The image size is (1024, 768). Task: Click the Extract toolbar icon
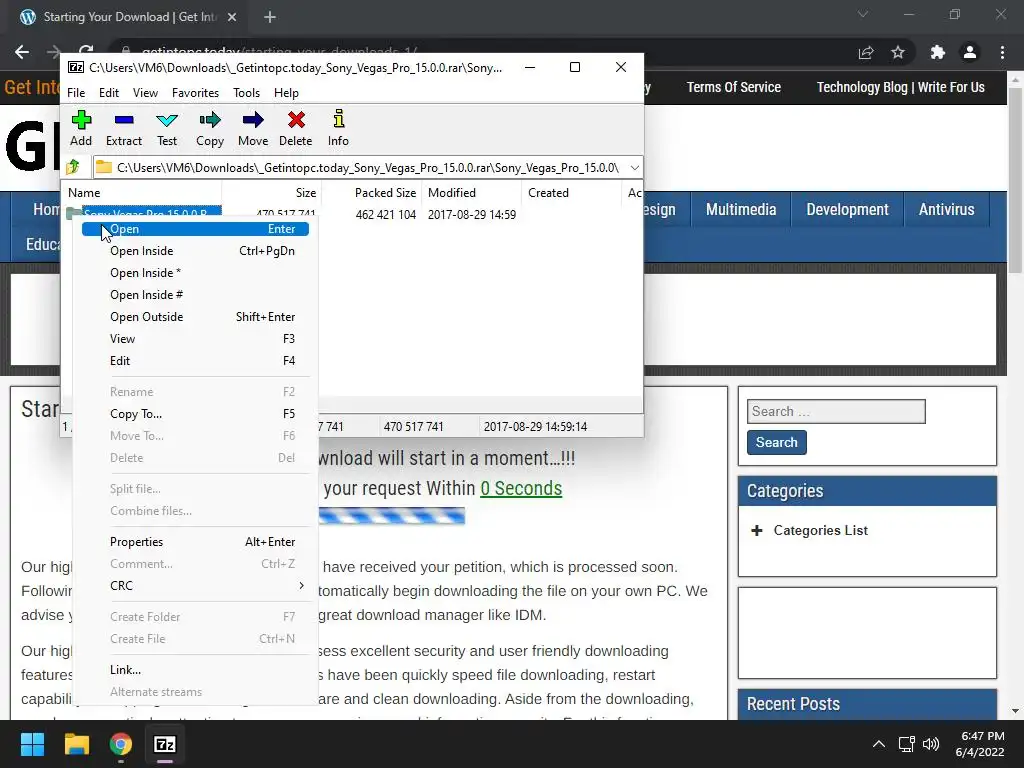123,128
